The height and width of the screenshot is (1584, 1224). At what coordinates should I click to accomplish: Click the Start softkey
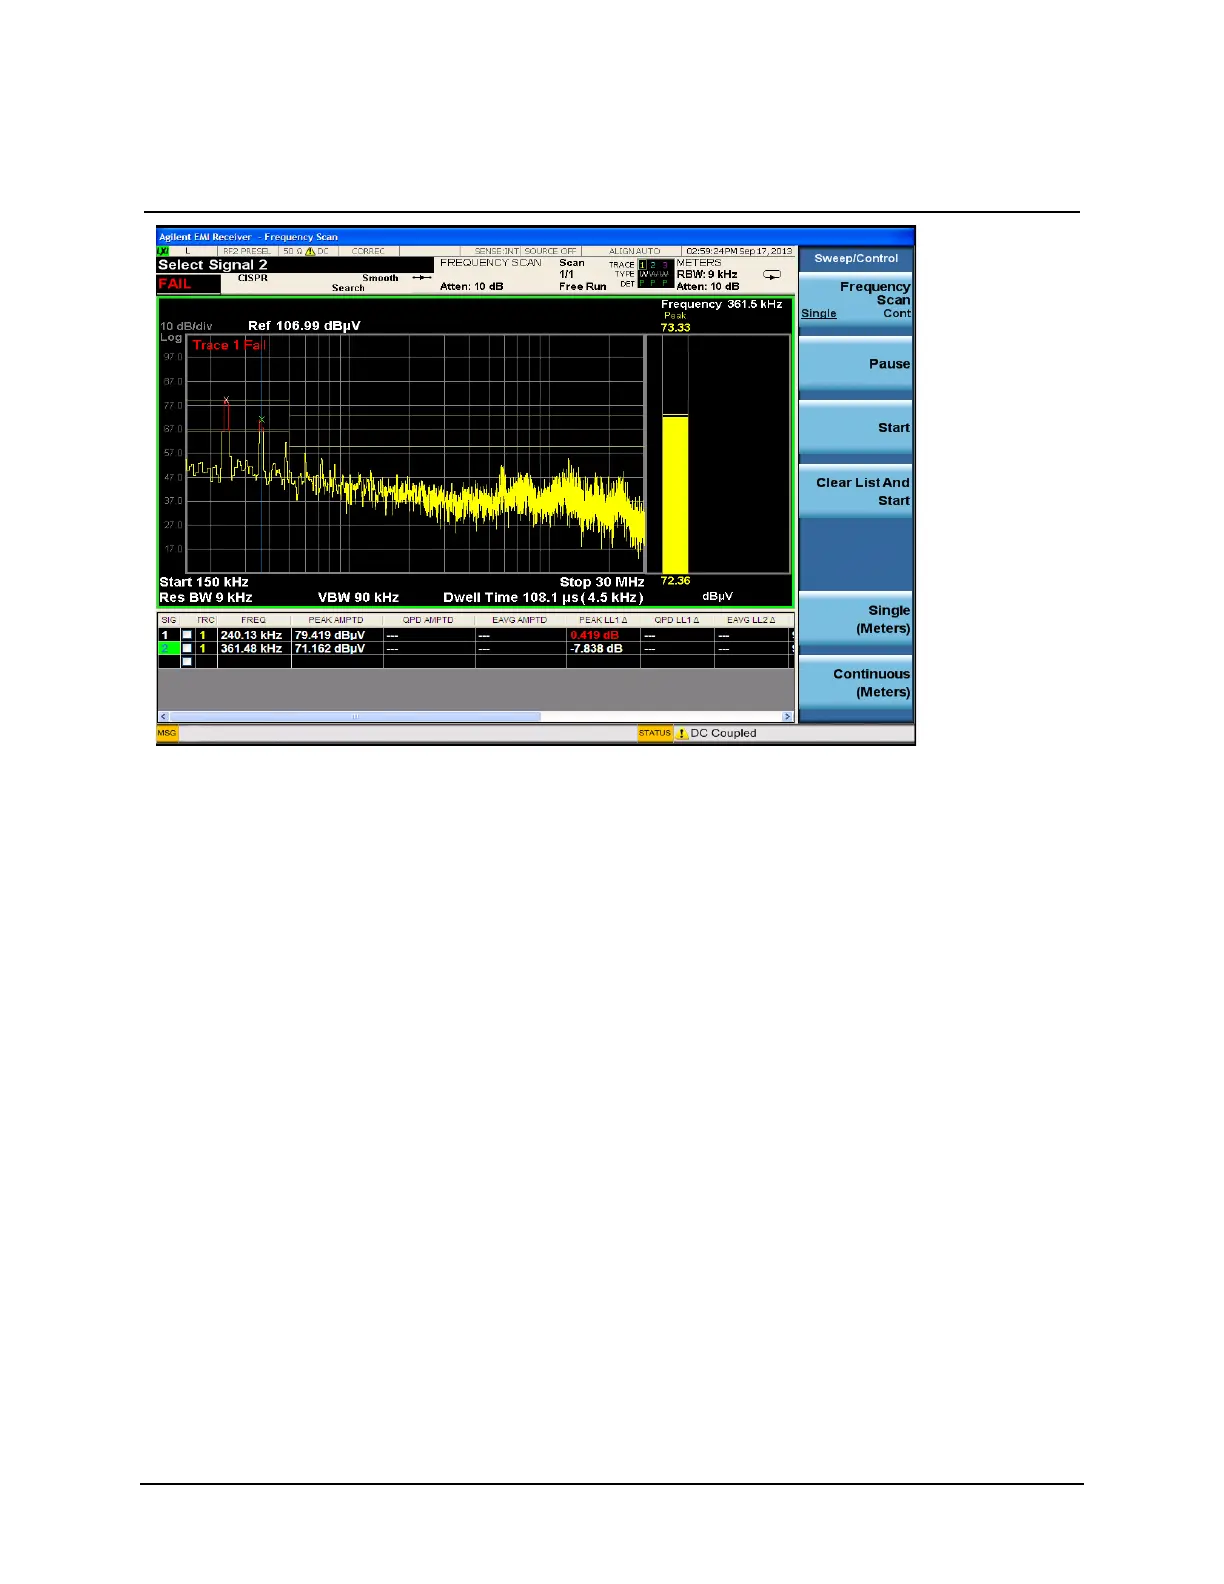pyautogui.click(x=856, y=427)
